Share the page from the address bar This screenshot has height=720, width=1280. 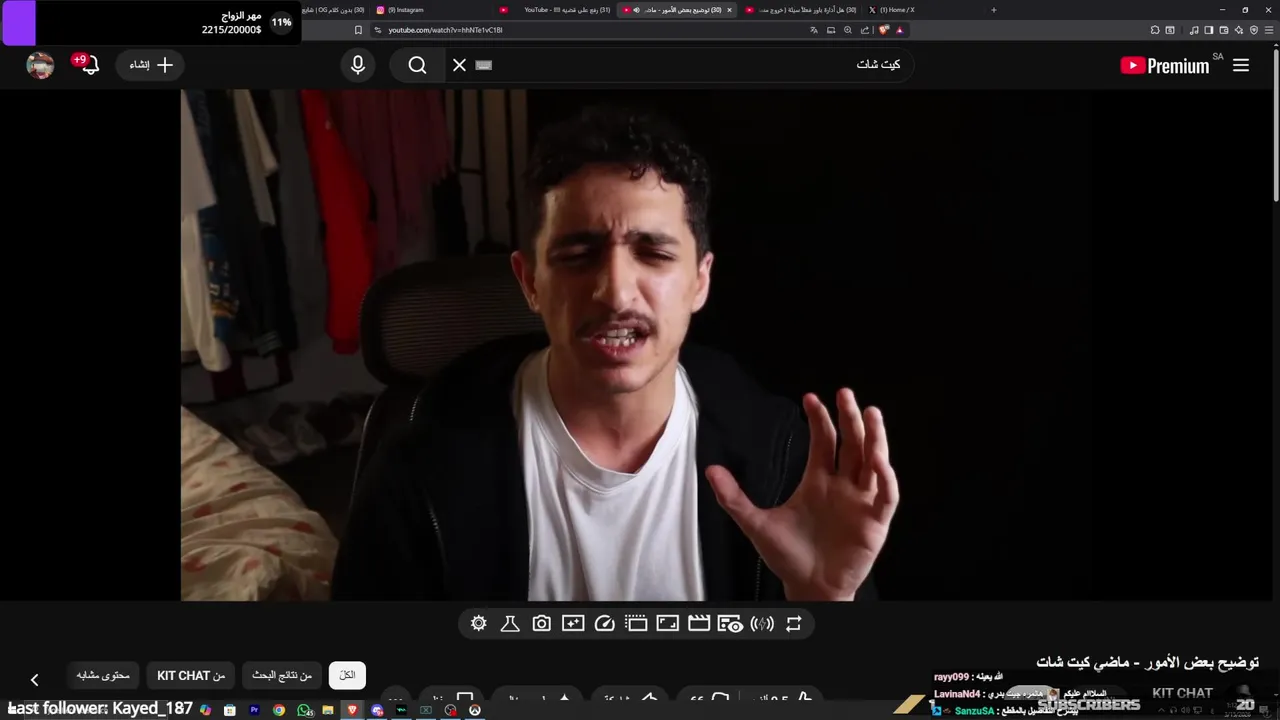(x=865, y=30)
